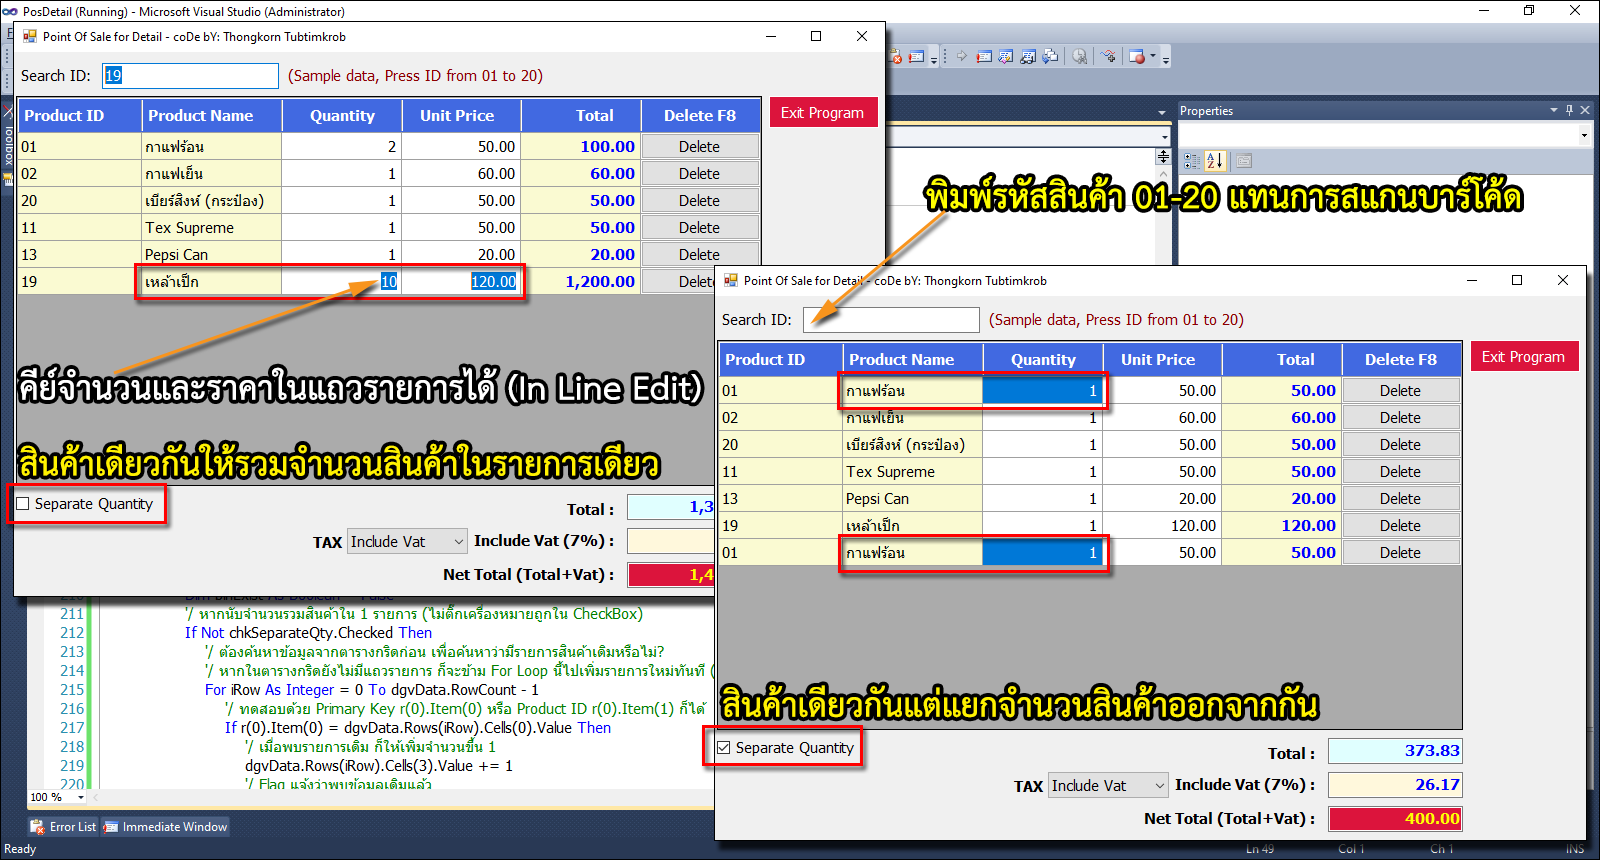Click the clock-with-magnifier debug toolbar icon
The width and height of the screenshot is (1600, 860).
(x=1080, y=56)
